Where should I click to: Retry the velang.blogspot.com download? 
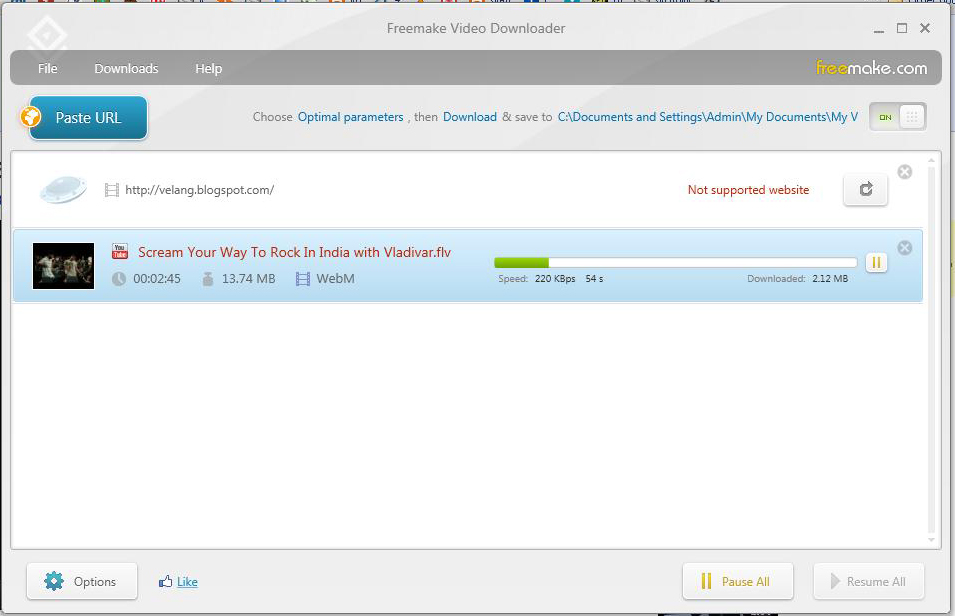point(865,189)
